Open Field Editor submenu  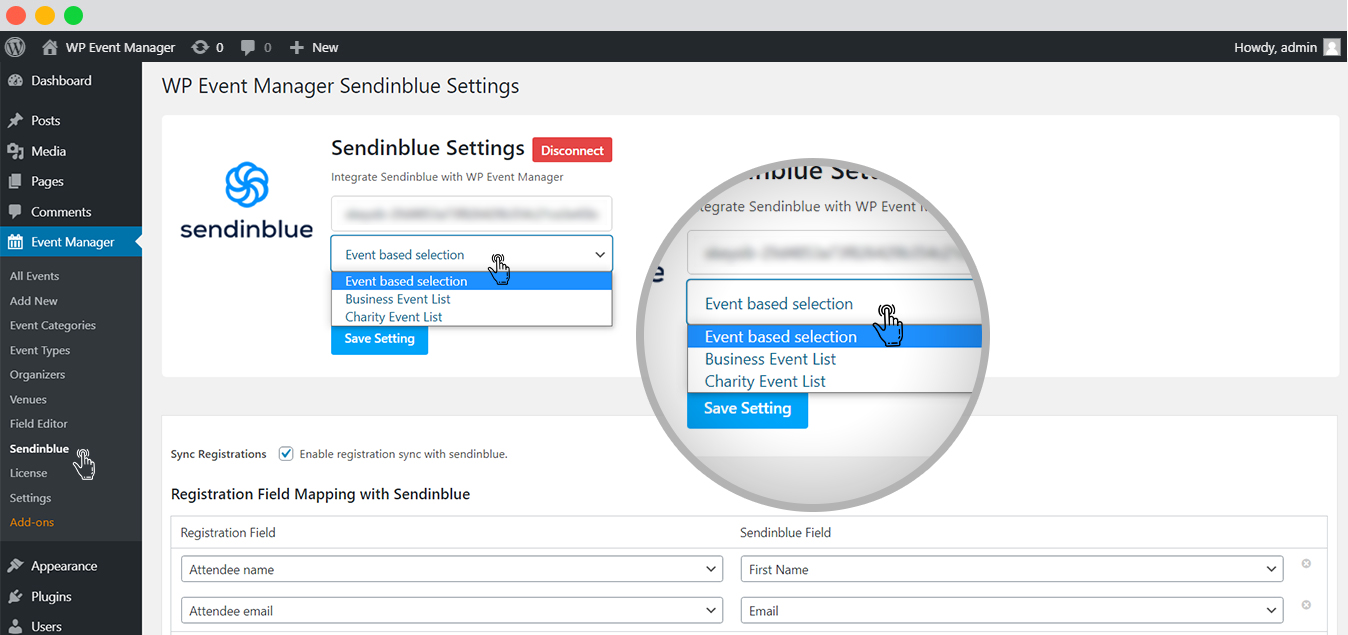click(39, 424)
